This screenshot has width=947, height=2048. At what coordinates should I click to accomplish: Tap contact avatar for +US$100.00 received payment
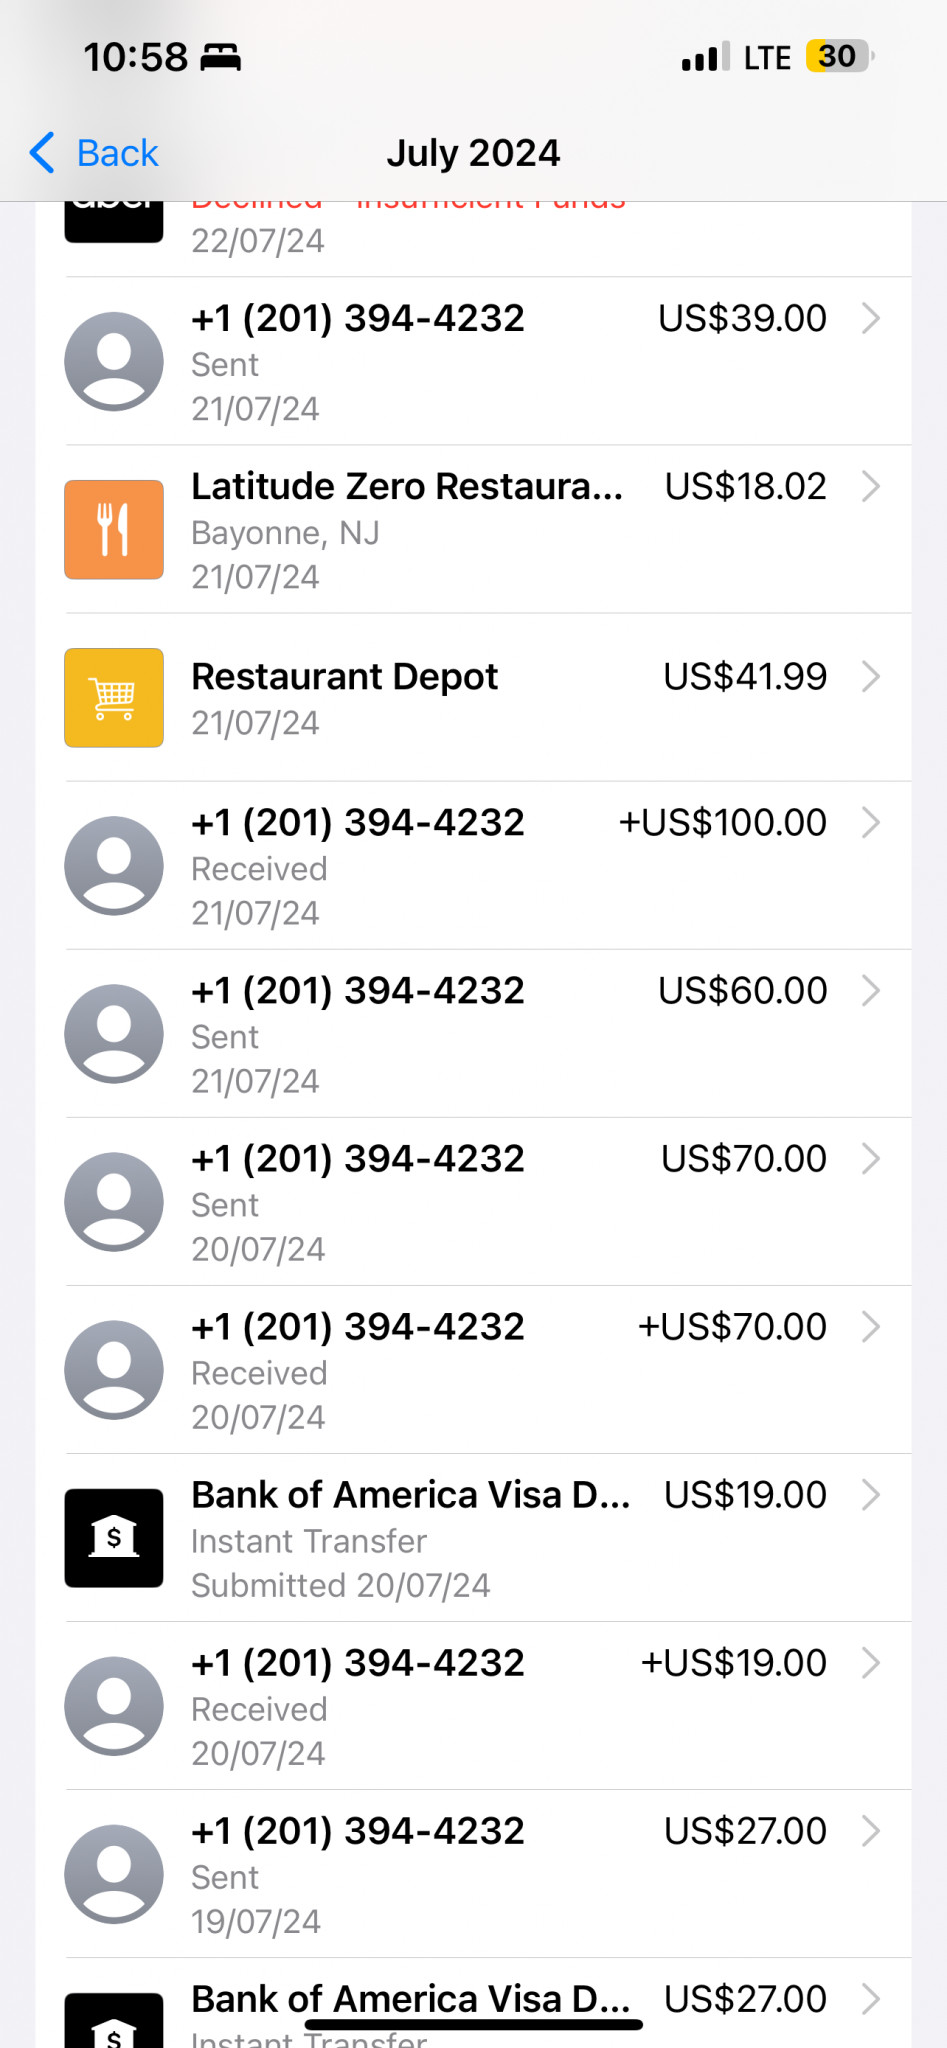pos(114,865)
